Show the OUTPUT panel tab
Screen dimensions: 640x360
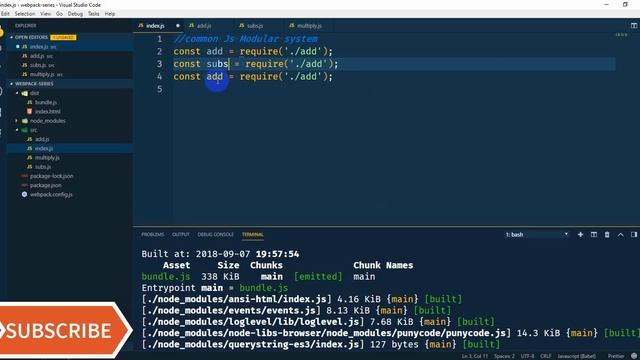point(181,235)
